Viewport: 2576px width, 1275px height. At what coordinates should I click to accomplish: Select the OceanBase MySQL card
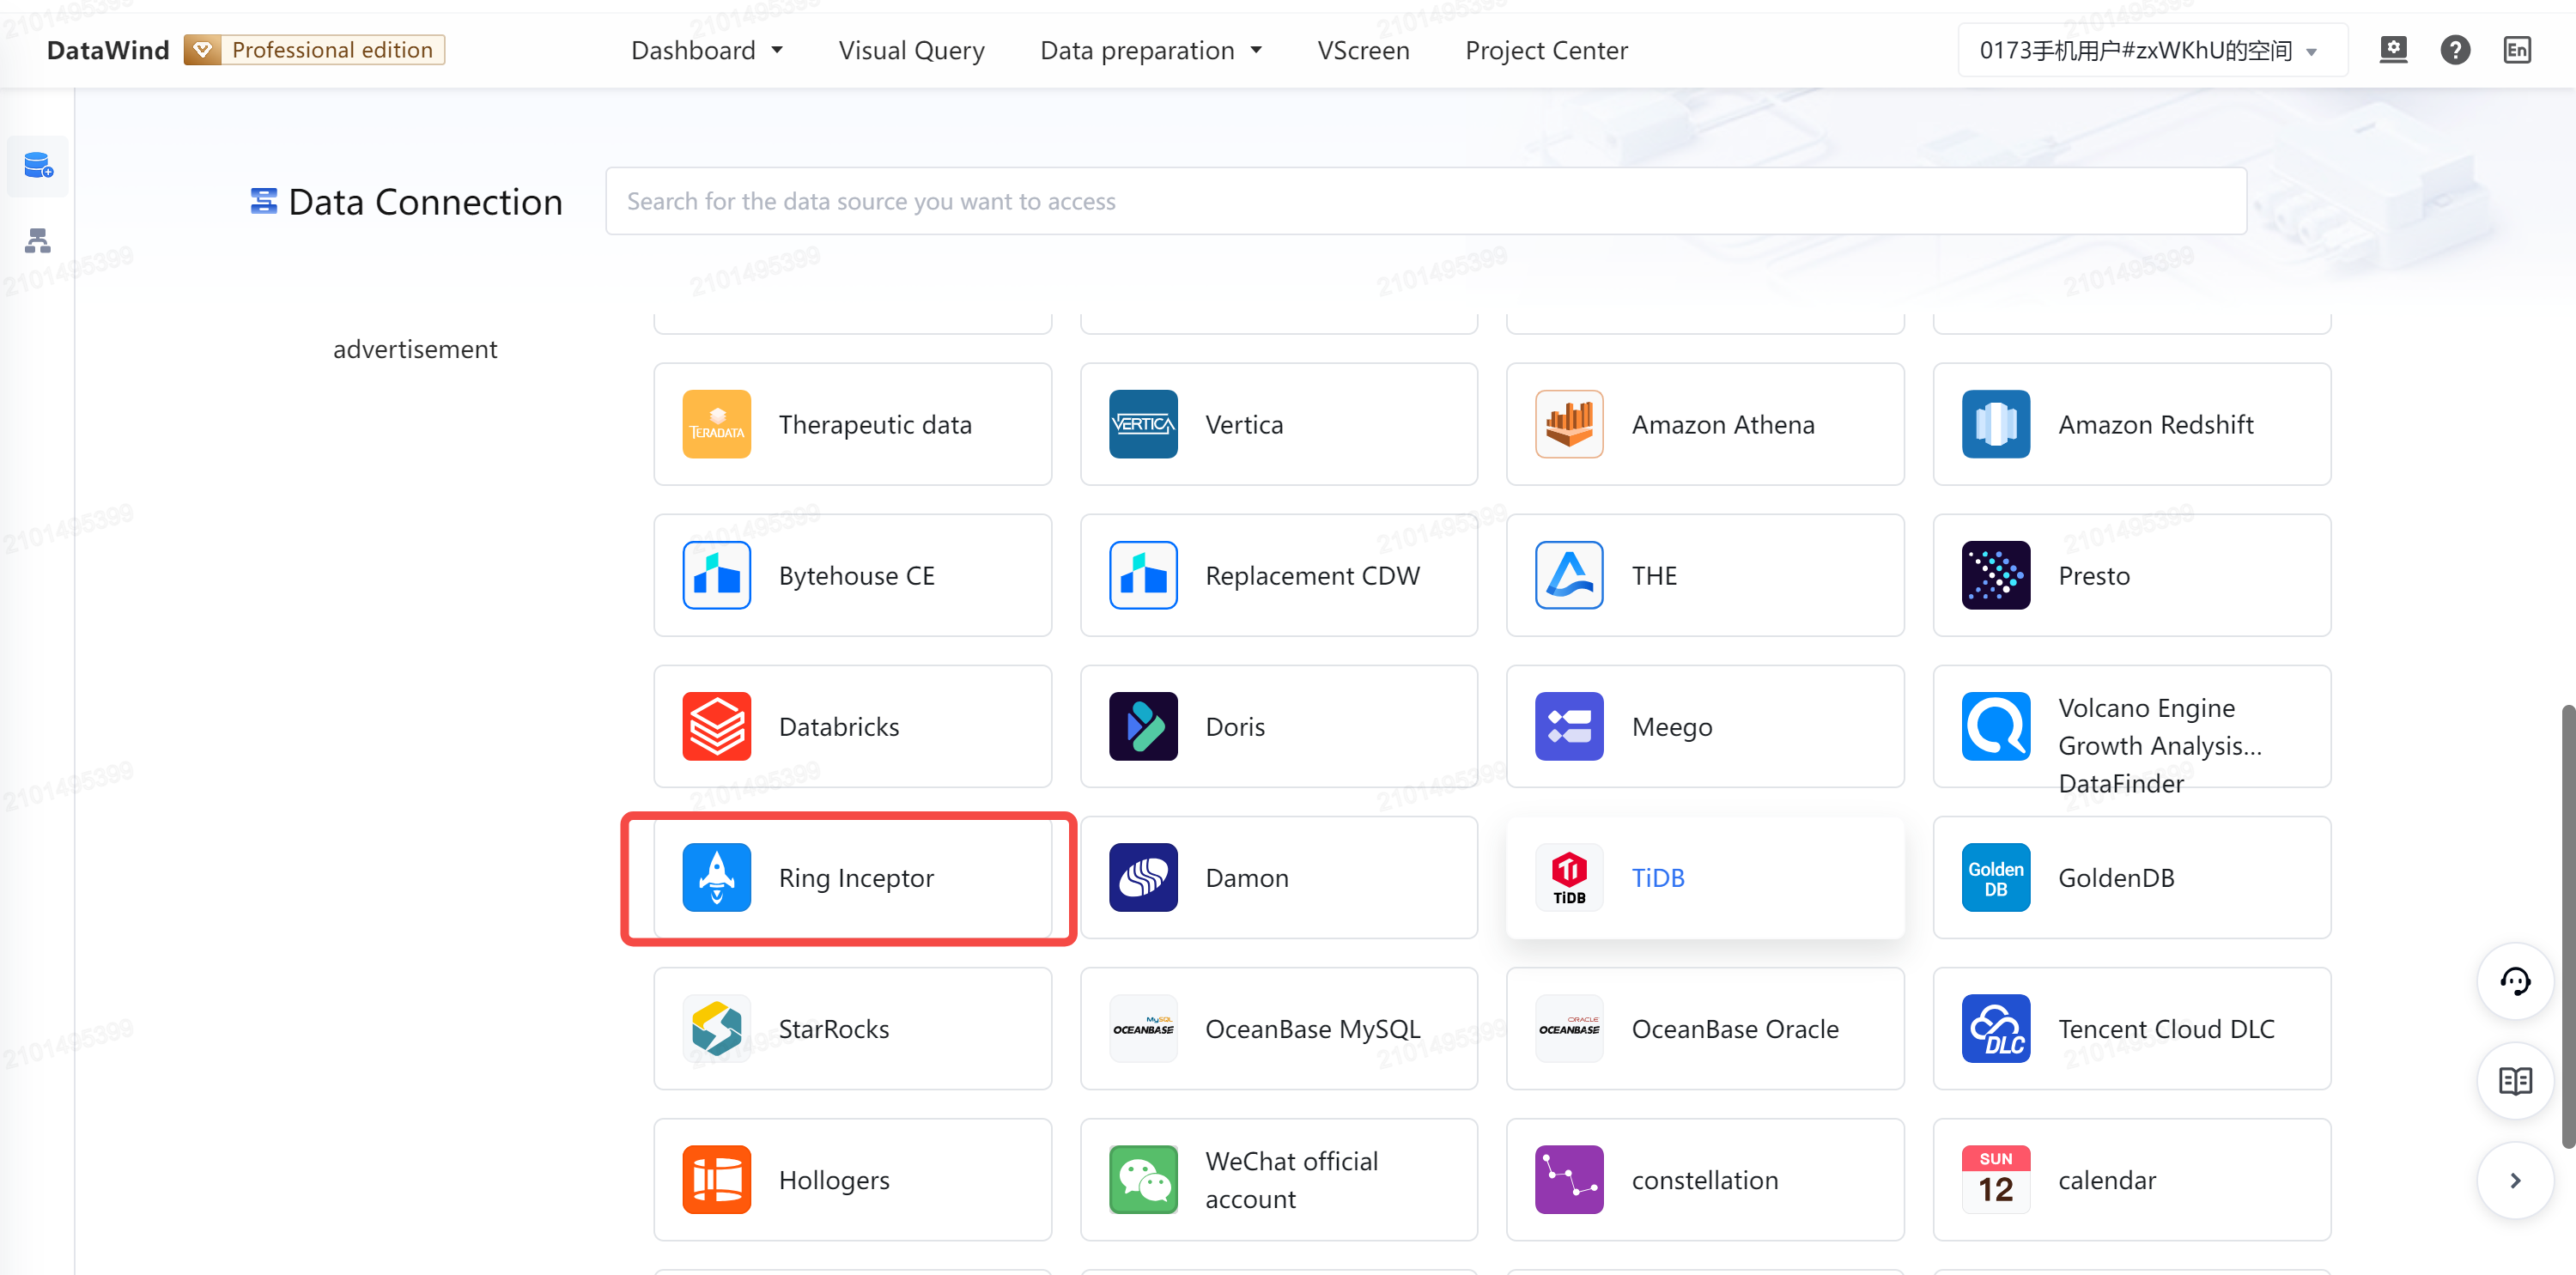[1279, 1028]
